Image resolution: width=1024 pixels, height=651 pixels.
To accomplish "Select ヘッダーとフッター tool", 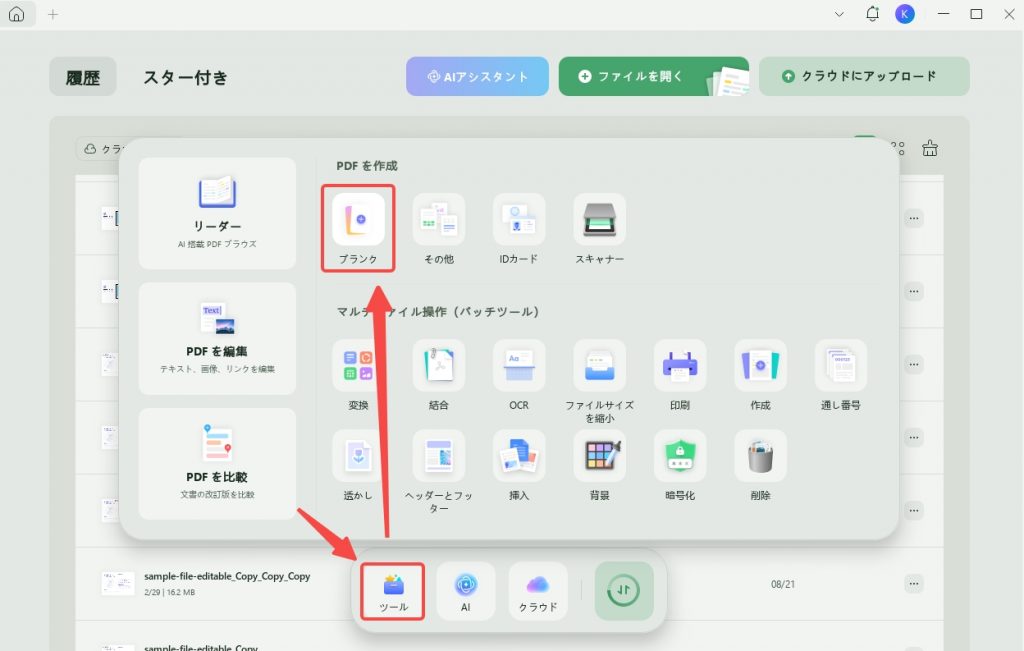I will pyautogui.click(x=439, y=471).
